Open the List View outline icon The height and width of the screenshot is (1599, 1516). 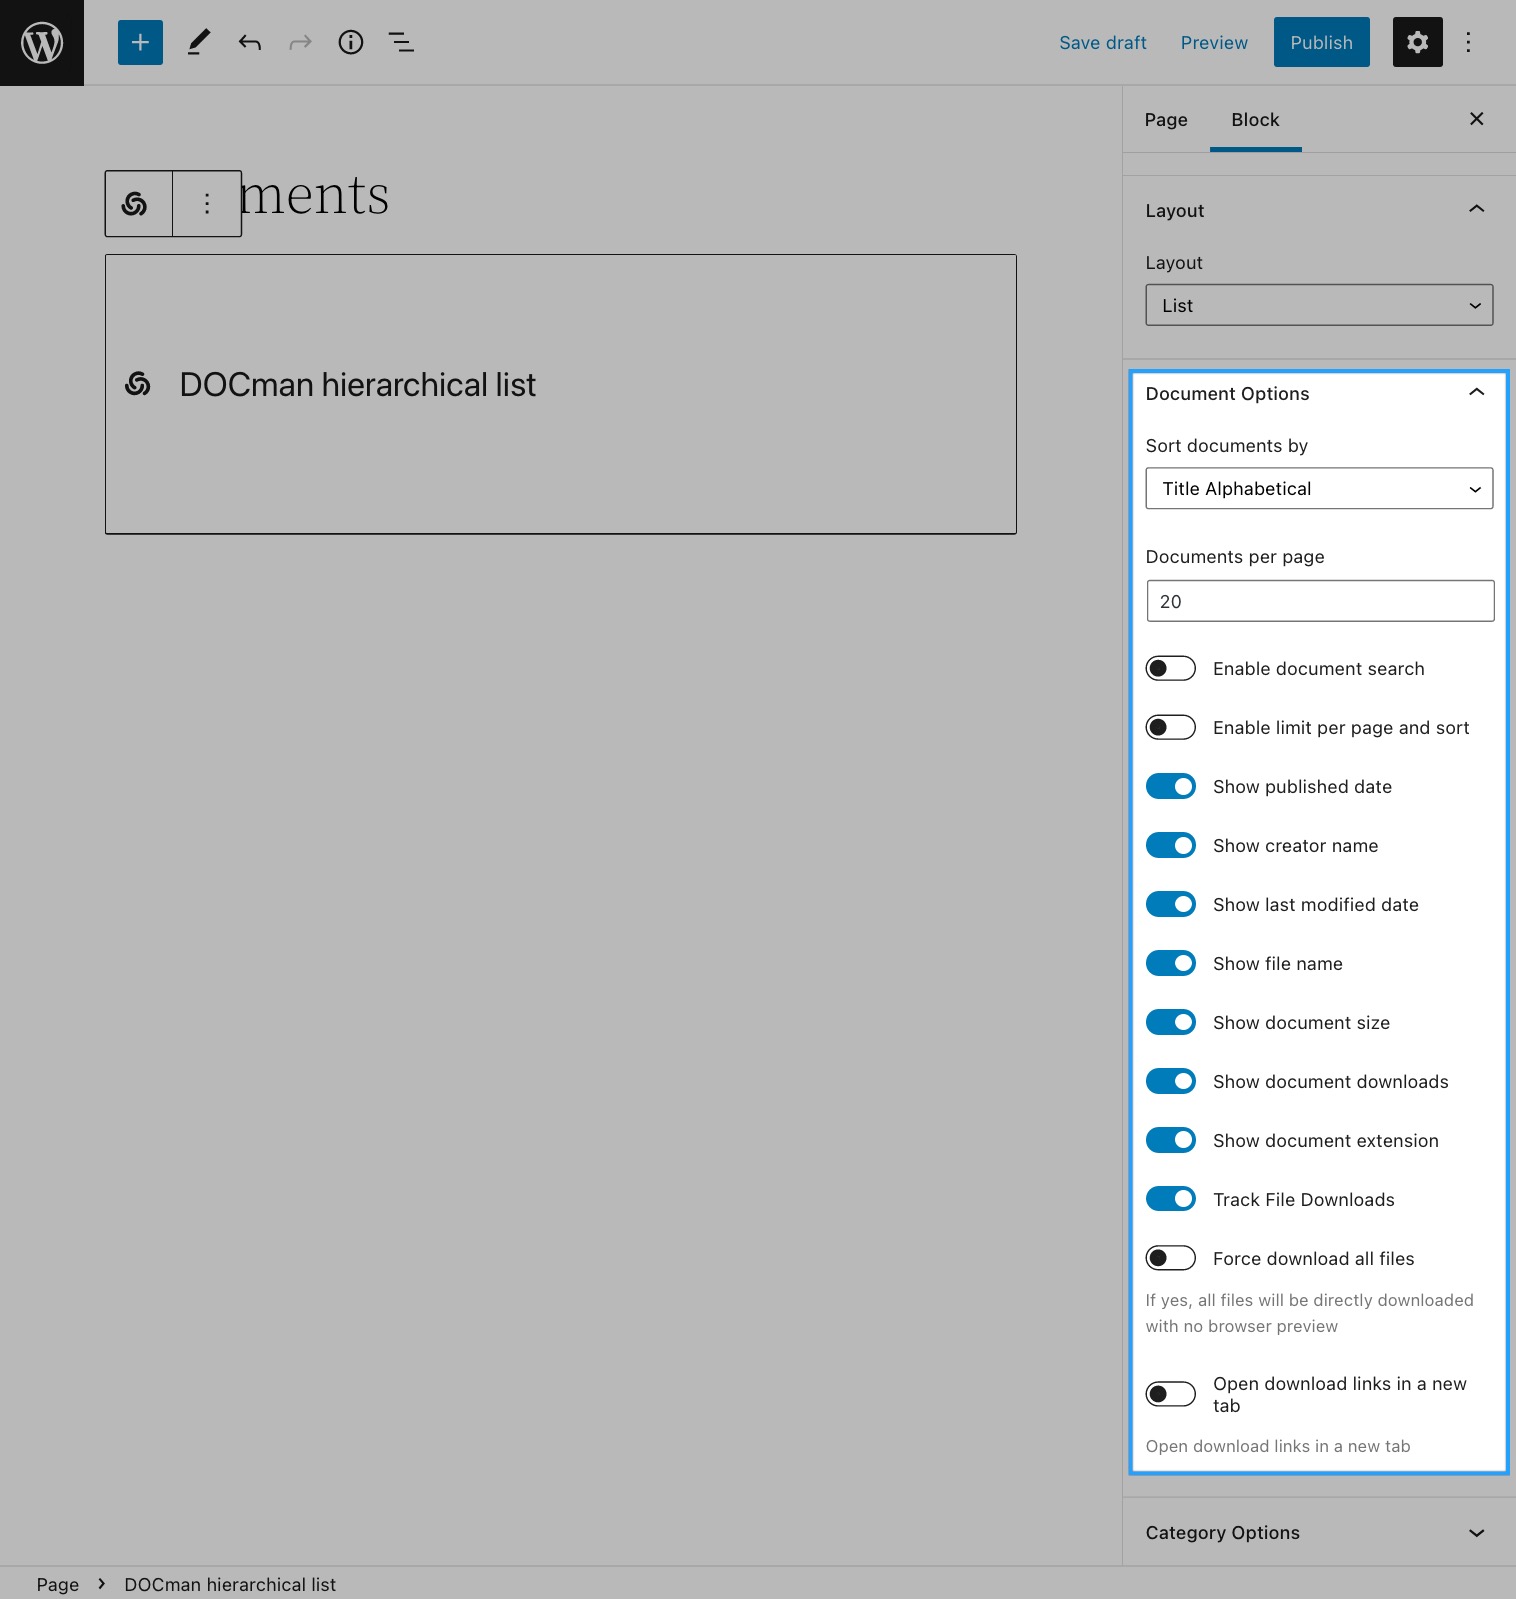point(401,42)
